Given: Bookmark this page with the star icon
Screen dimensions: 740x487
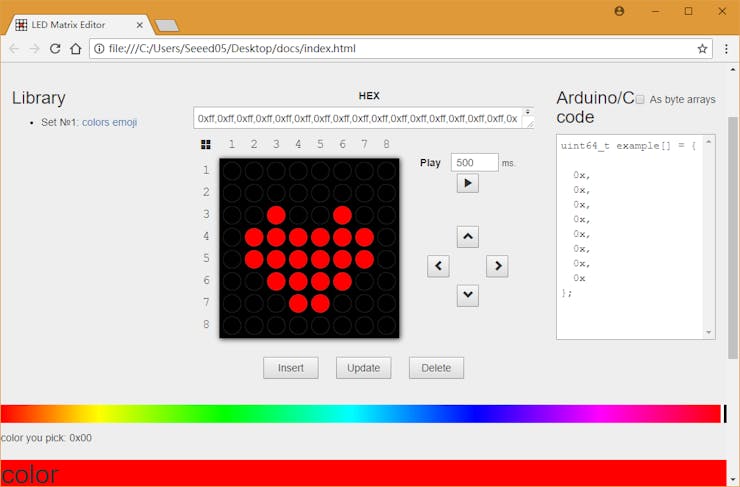Looking at the screenshot, I should [702, 48].
